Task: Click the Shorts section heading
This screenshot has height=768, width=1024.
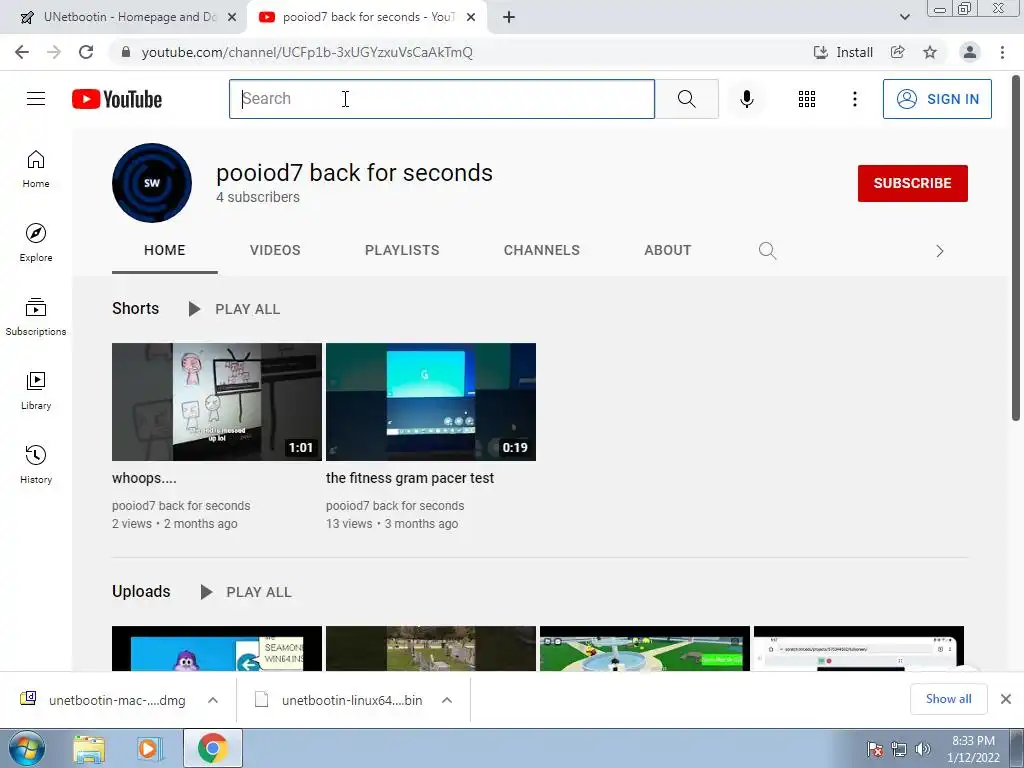Action: pyautogui.click(x=135, y=308)
